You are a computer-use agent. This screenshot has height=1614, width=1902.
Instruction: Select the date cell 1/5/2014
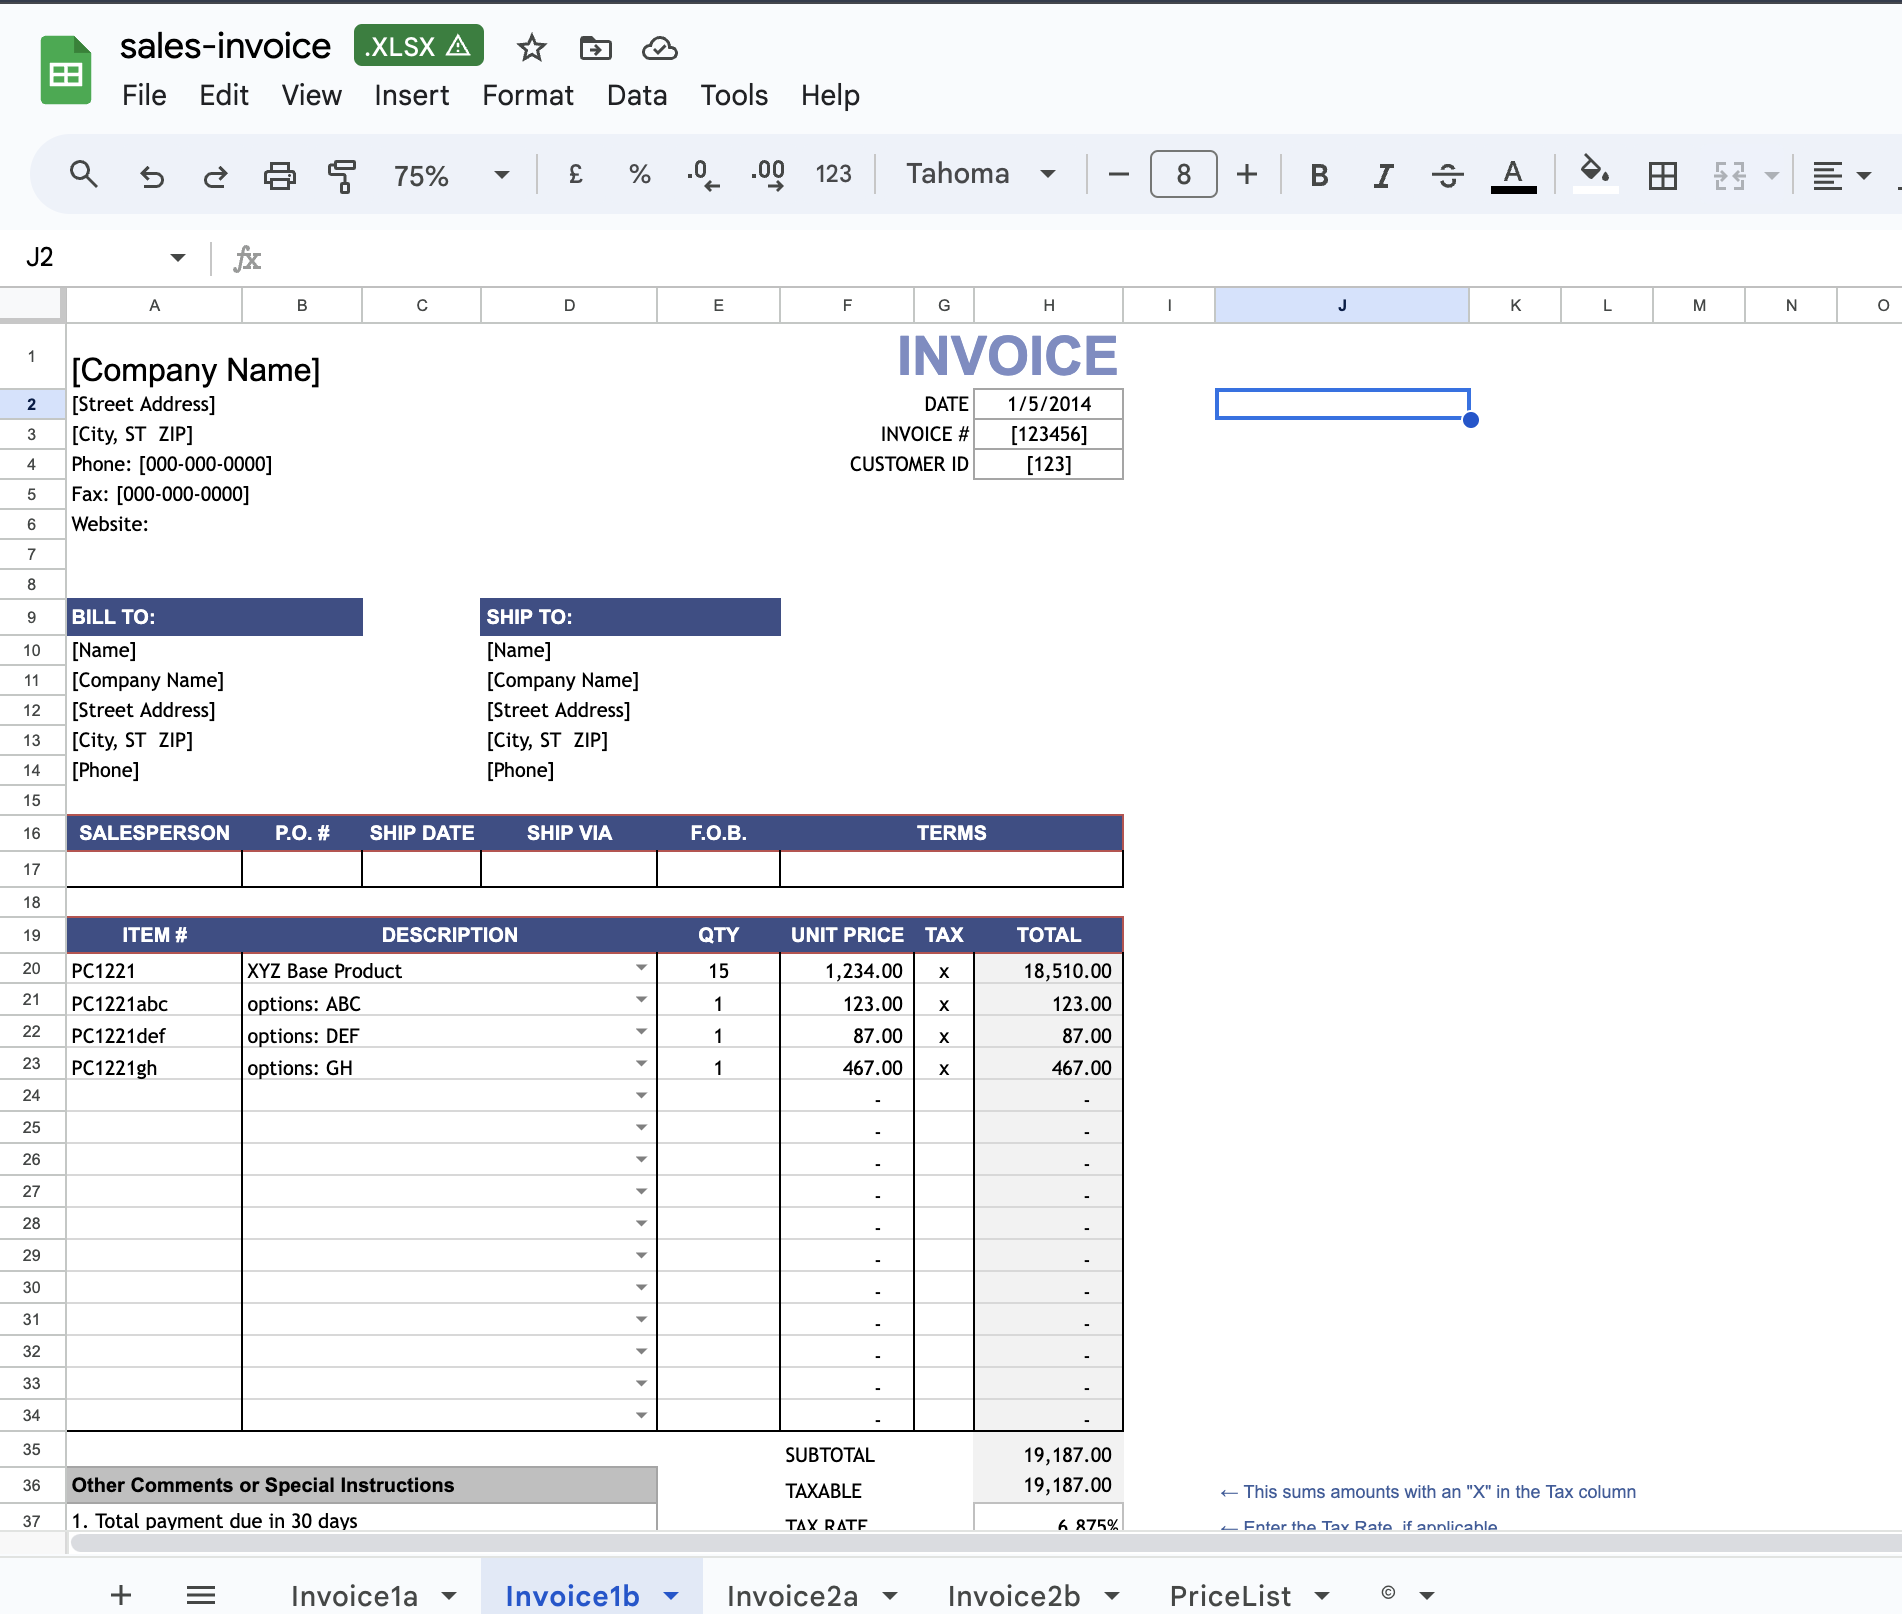click(x=1048, y=404)
